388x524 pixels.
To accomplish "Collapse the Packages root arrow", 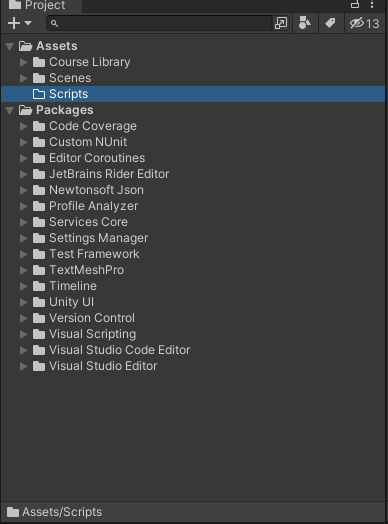I will click(10, 110).
